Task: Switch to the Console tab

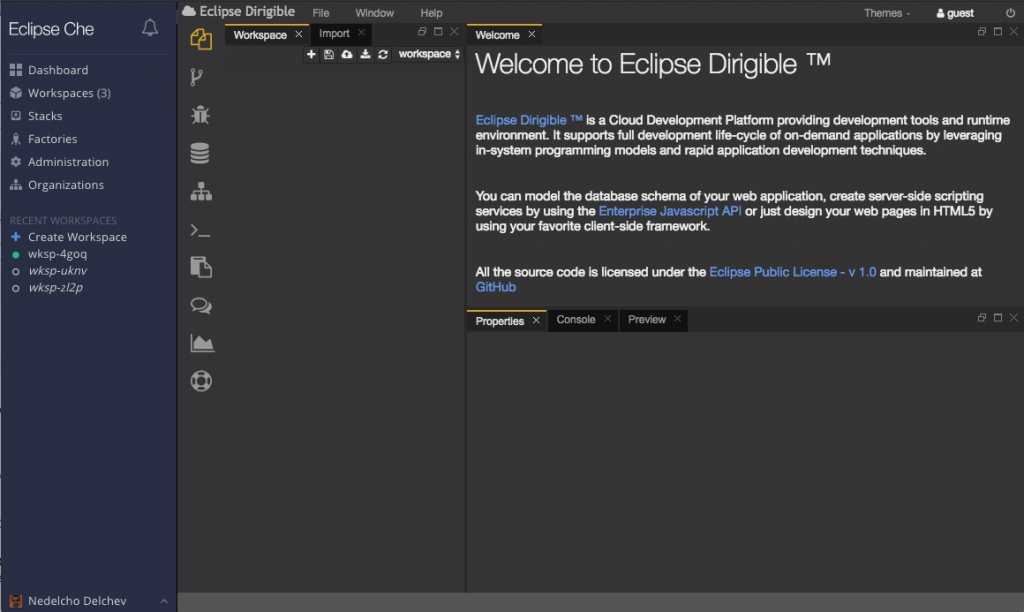Action: coord(576,320)
